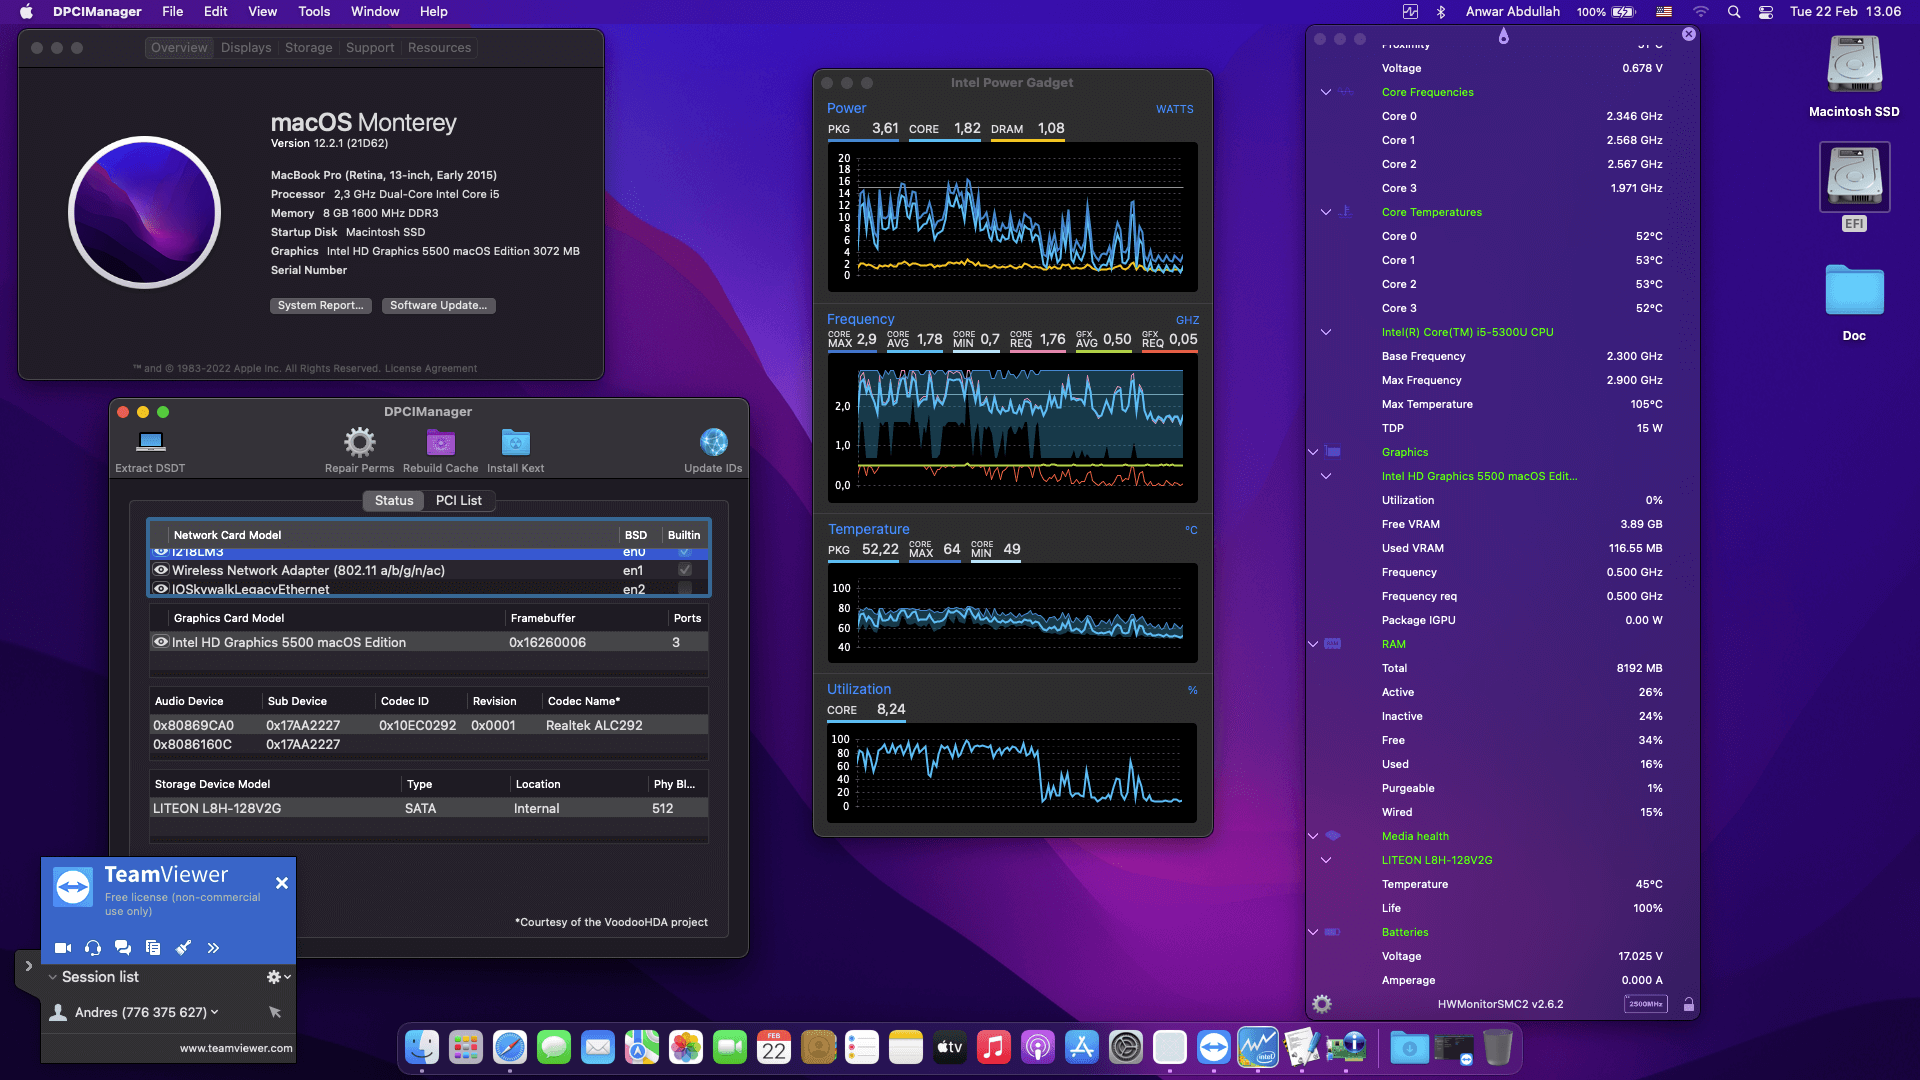Toggle eye icon for Wireless Network Adapter
Viewport: 1920px width, 1080px height.
(160, 570)
